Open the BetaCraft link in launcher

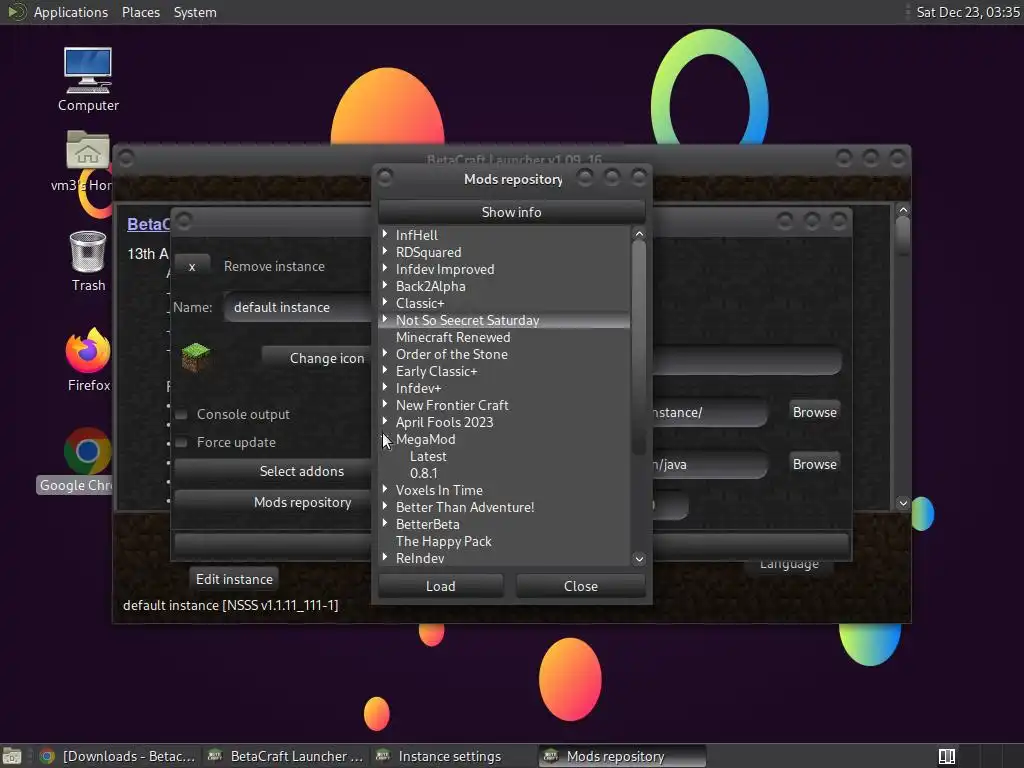coord(148,224)
